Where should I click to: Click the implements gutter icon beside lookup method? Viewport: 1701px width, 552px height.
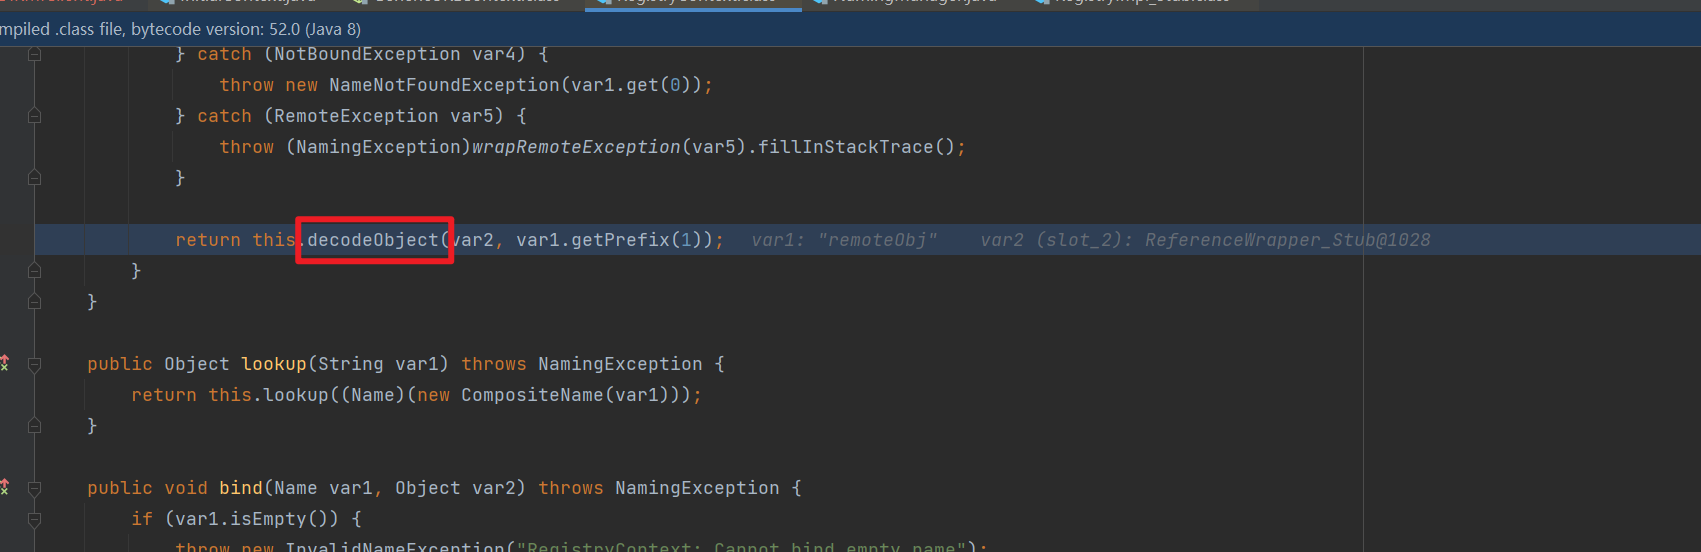point(5,363)
